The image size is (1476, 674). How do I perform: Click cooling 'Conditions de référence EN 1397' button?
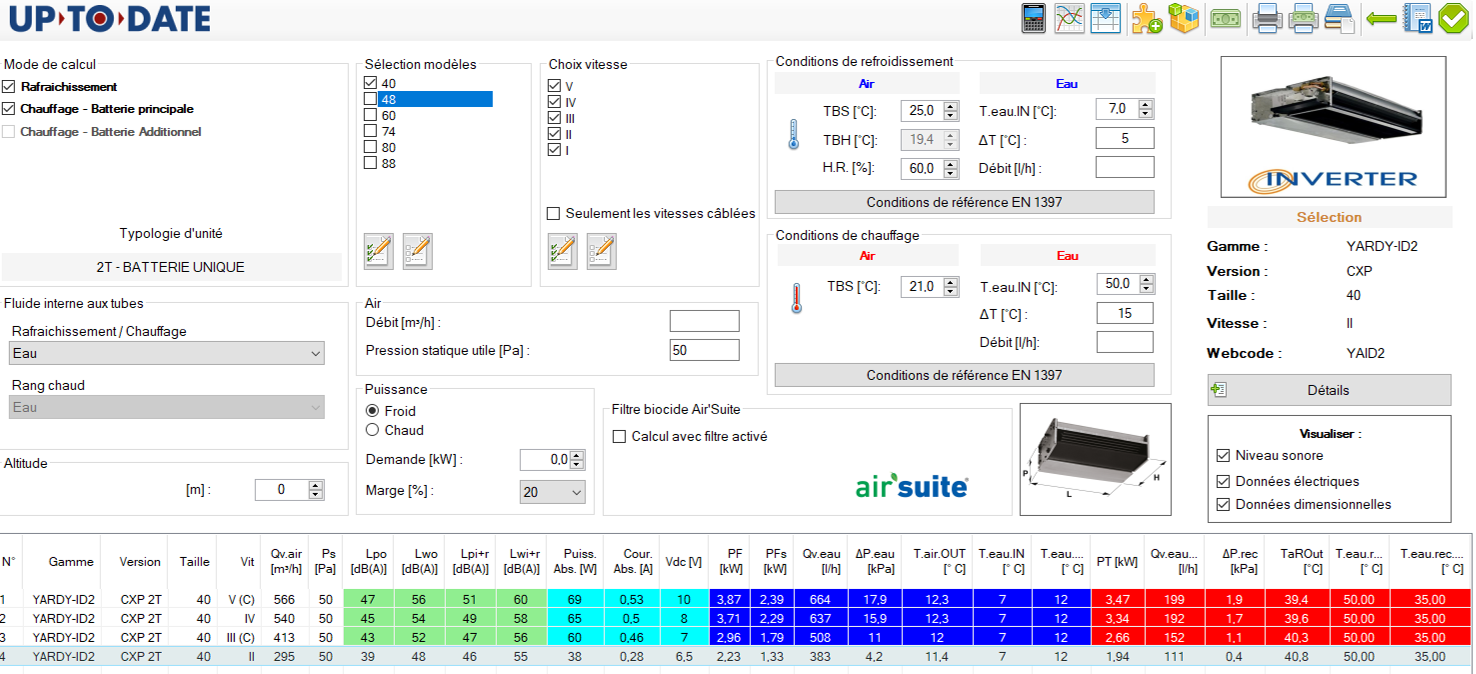click(x=964, y=202)
